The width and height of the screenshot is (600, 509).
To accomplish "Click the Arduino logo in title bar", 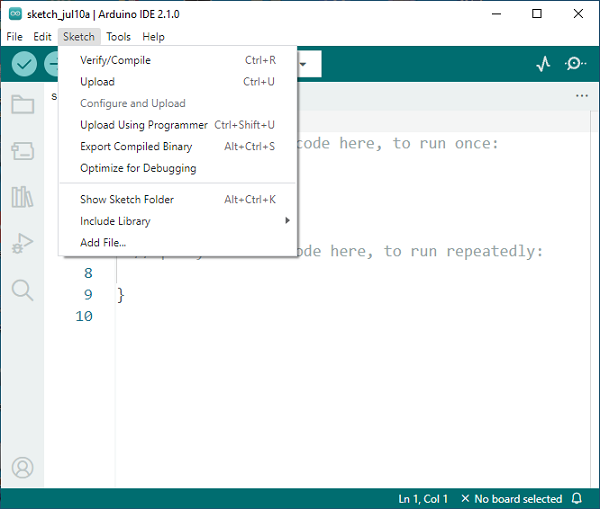I will (15, 14).
